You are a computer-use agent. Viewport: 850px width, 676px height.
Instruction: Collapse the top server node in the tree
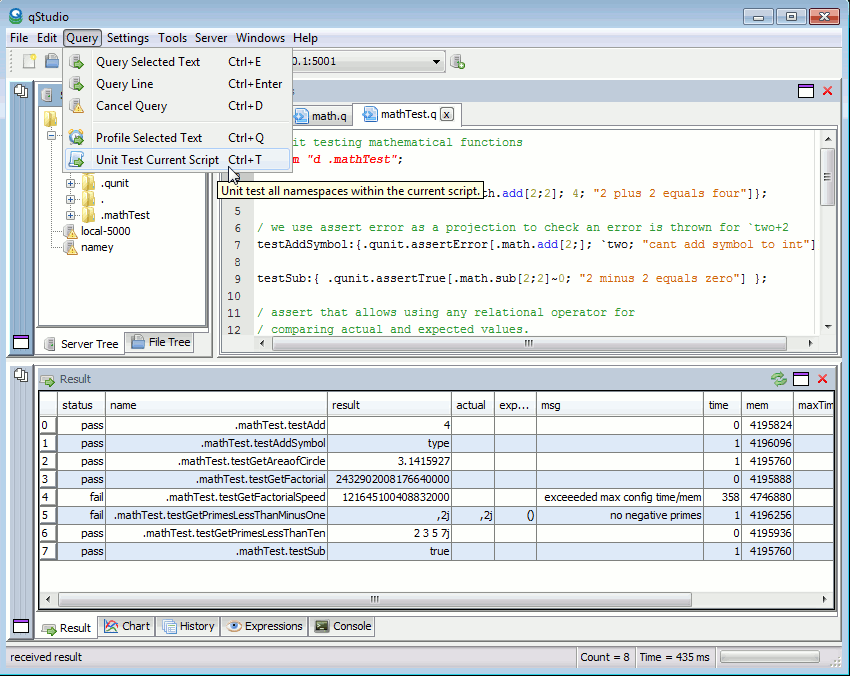coord(51,136)
